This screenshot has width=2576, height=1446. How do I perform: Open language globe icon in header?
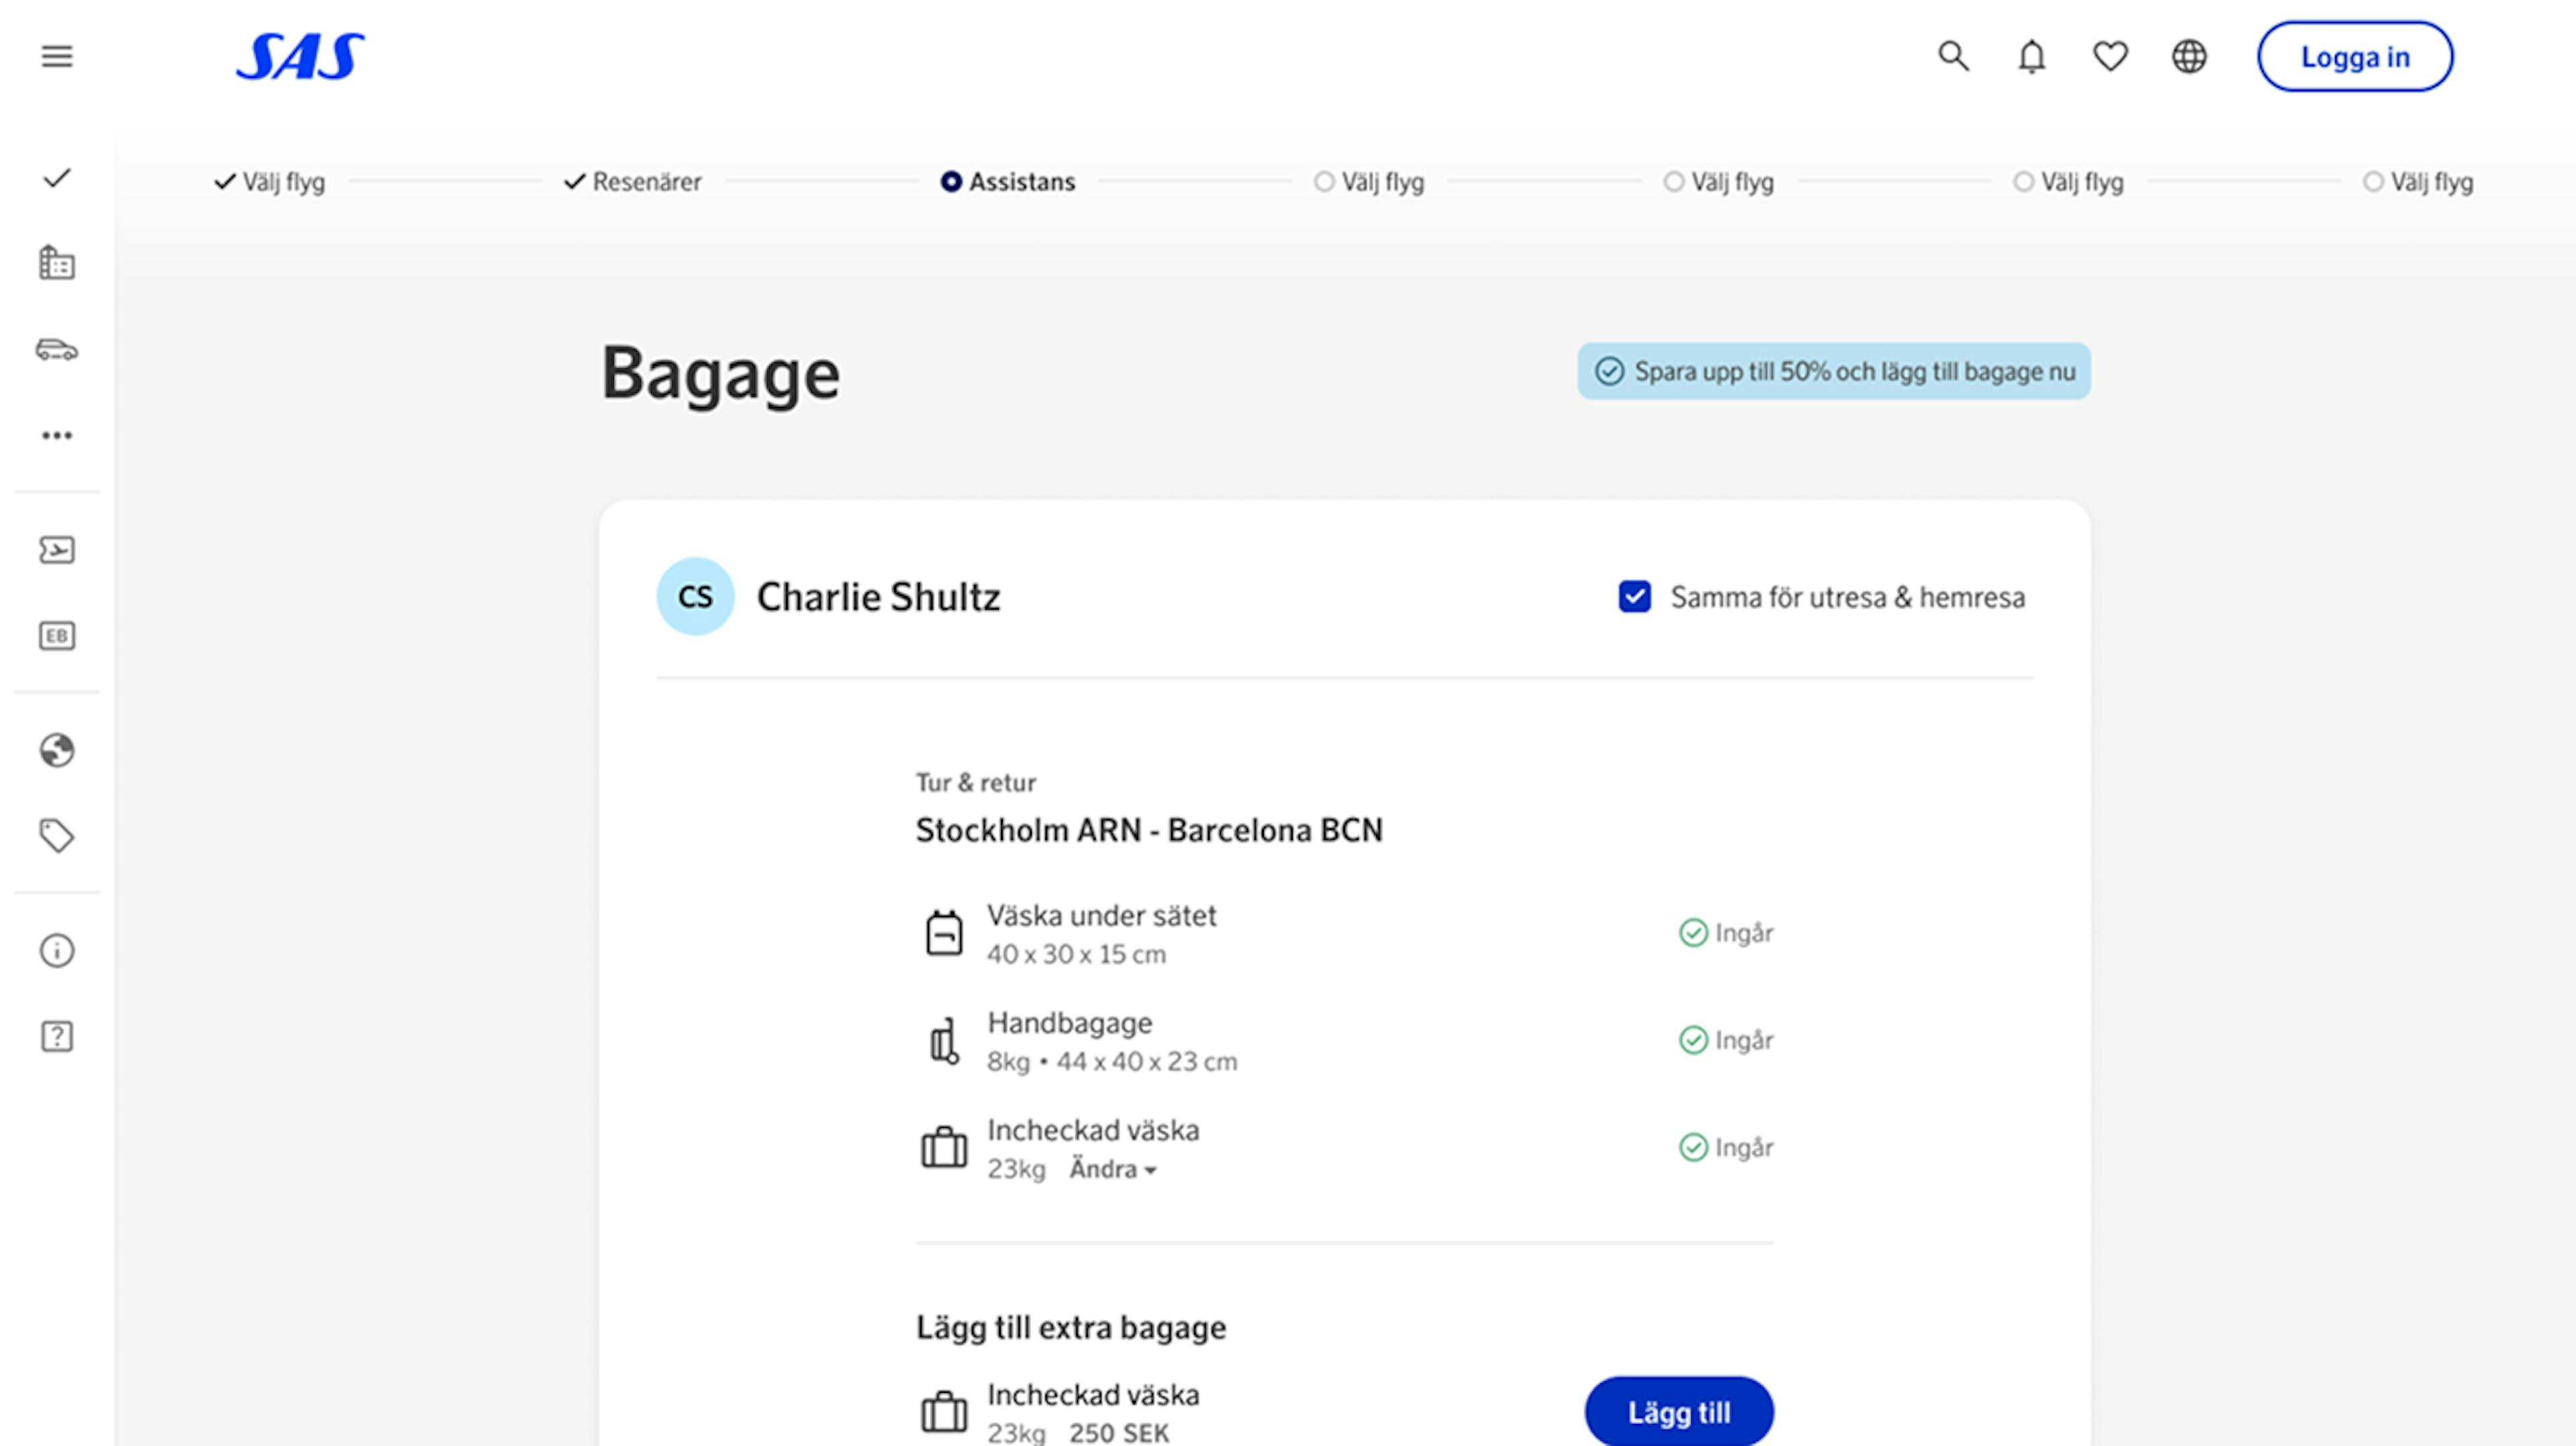point(2189,56)
